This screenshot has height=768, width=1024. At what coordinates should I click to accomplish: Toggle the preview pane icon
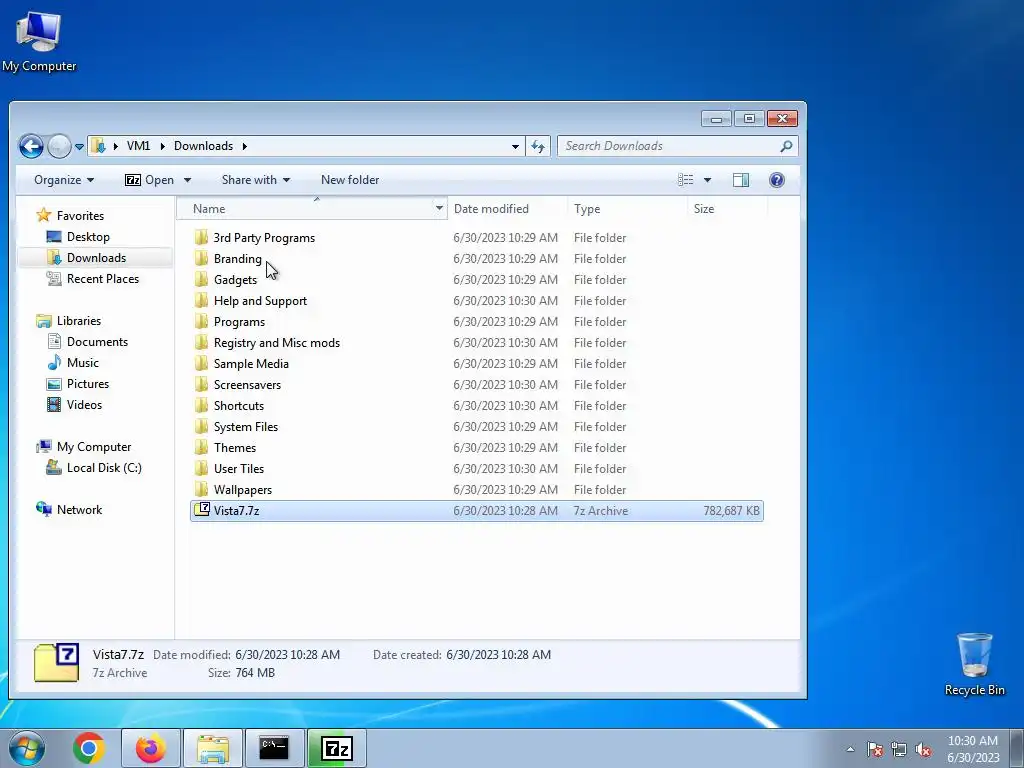click(741, 180)
